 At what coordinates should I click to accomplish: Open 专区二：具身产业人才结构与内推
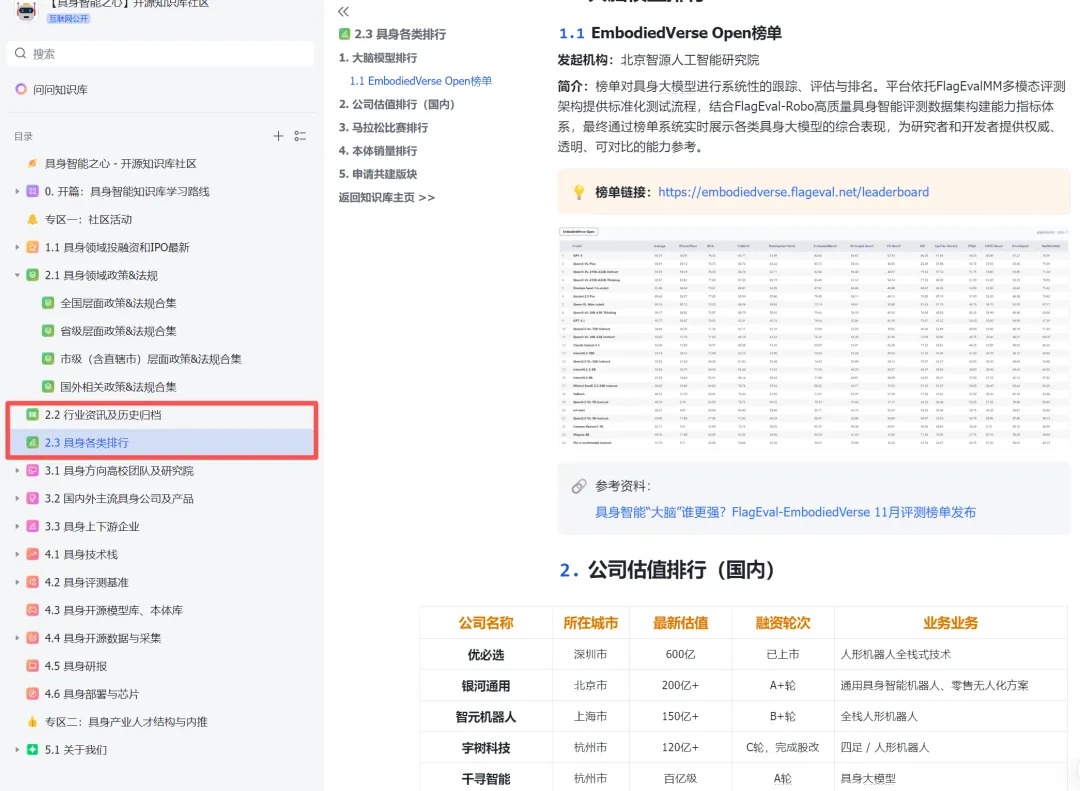126,722
